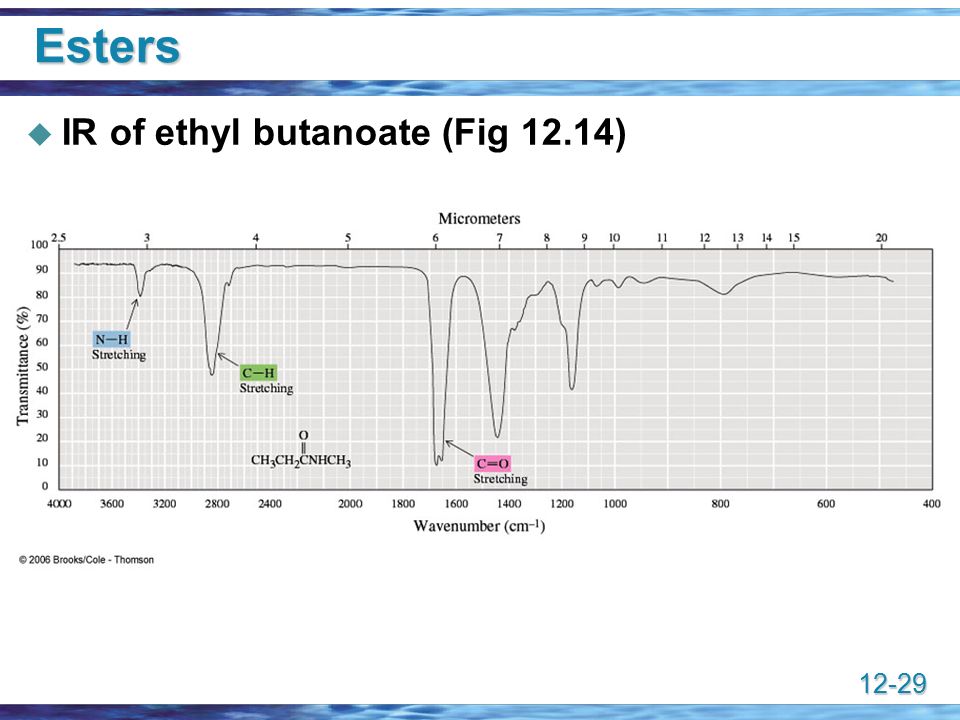Click the 'Esters' slide title
Image resolution: width=960 pixels, height=720 pixels.
coord(108,46)
